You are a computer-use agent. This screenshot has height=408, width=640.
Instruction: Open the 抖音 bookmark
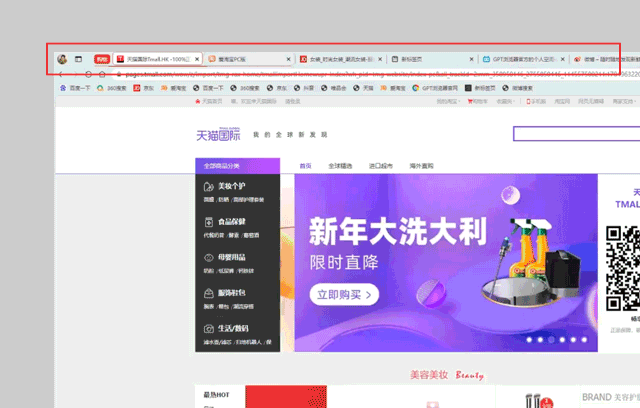pos(303,88)
